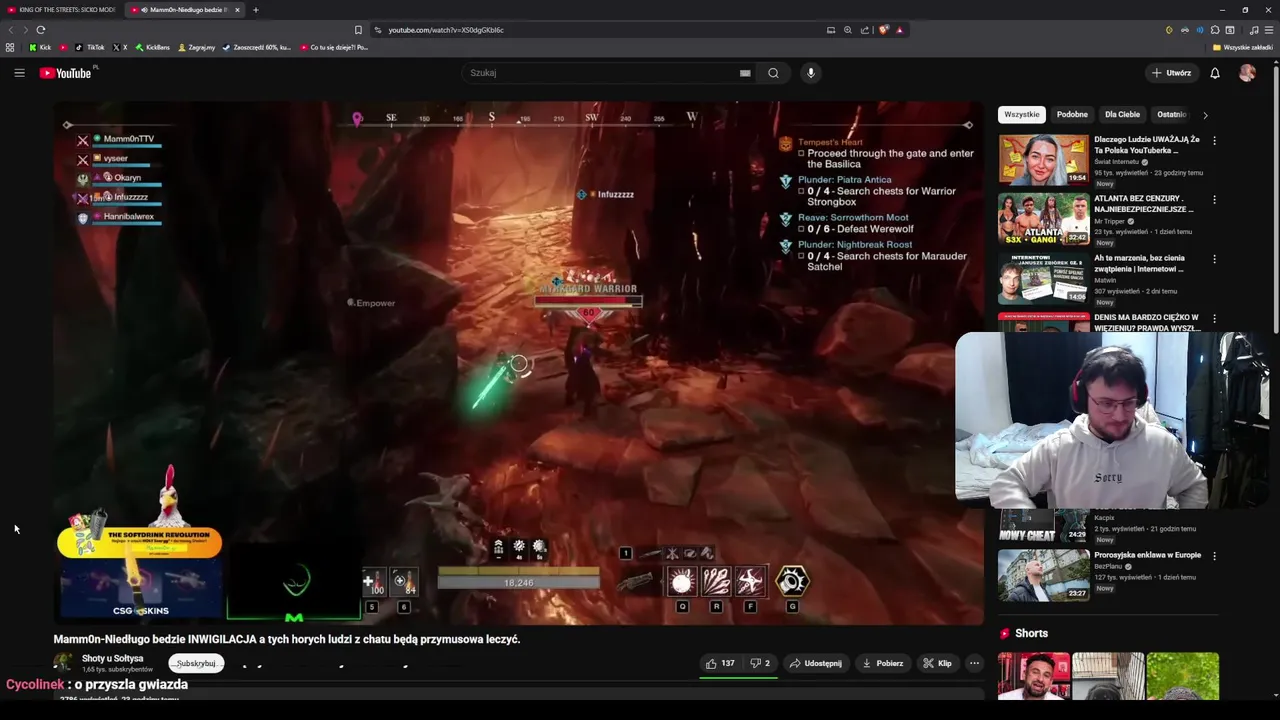
Task: Open the browser main menu icon
Action: [1267, 30]
